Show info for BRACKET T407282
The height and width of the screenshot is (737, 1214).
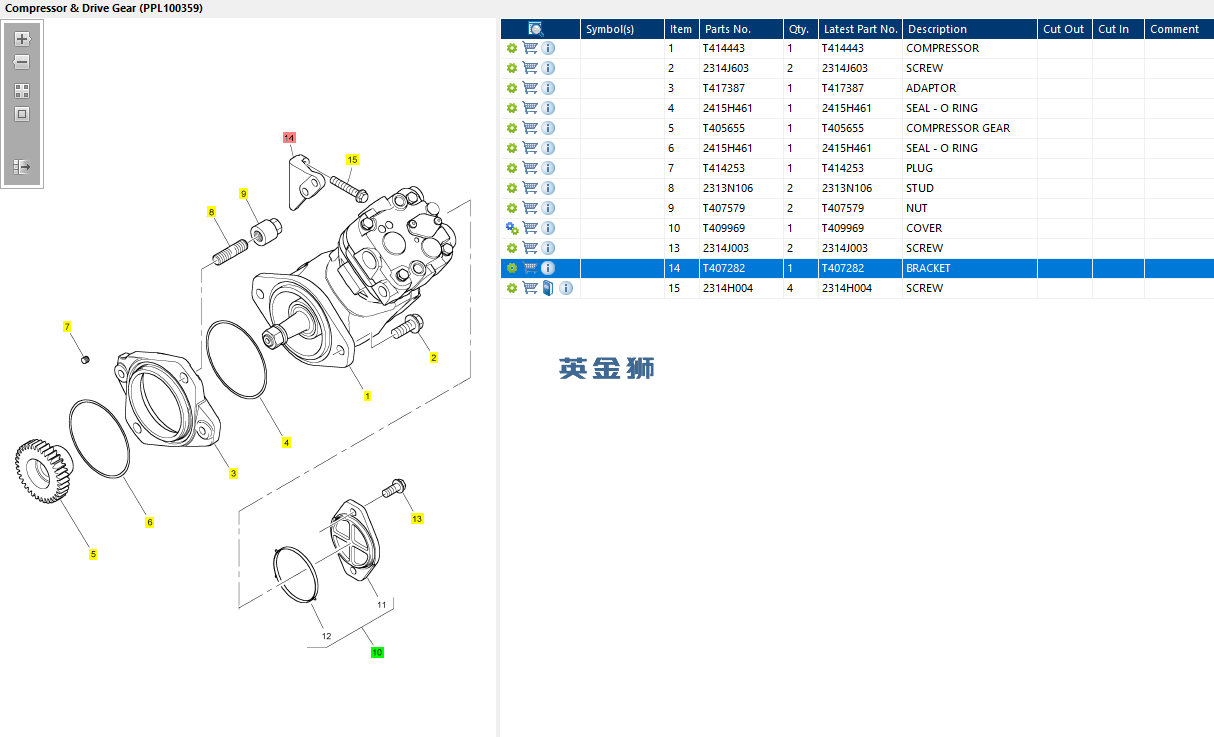coord(548,268)
